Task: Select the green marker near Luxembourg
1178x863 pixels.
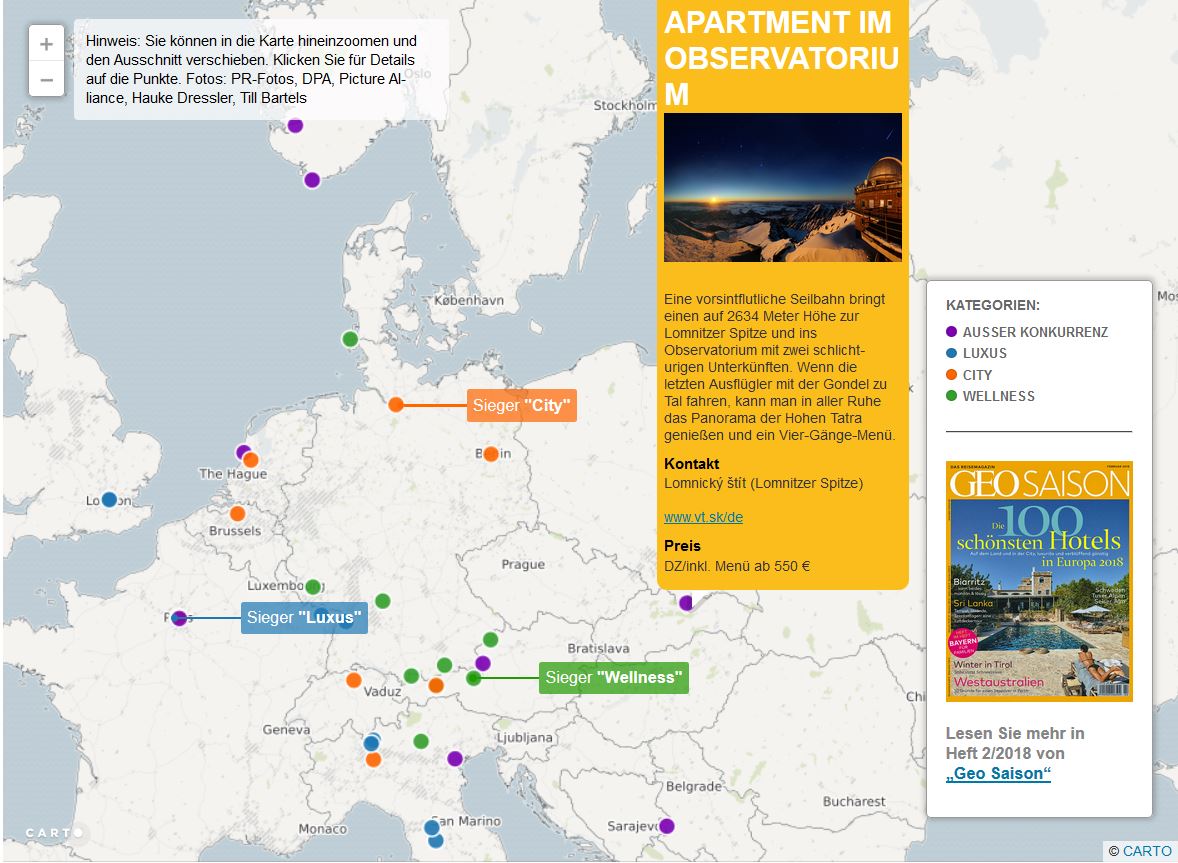Action: (313, 587)
